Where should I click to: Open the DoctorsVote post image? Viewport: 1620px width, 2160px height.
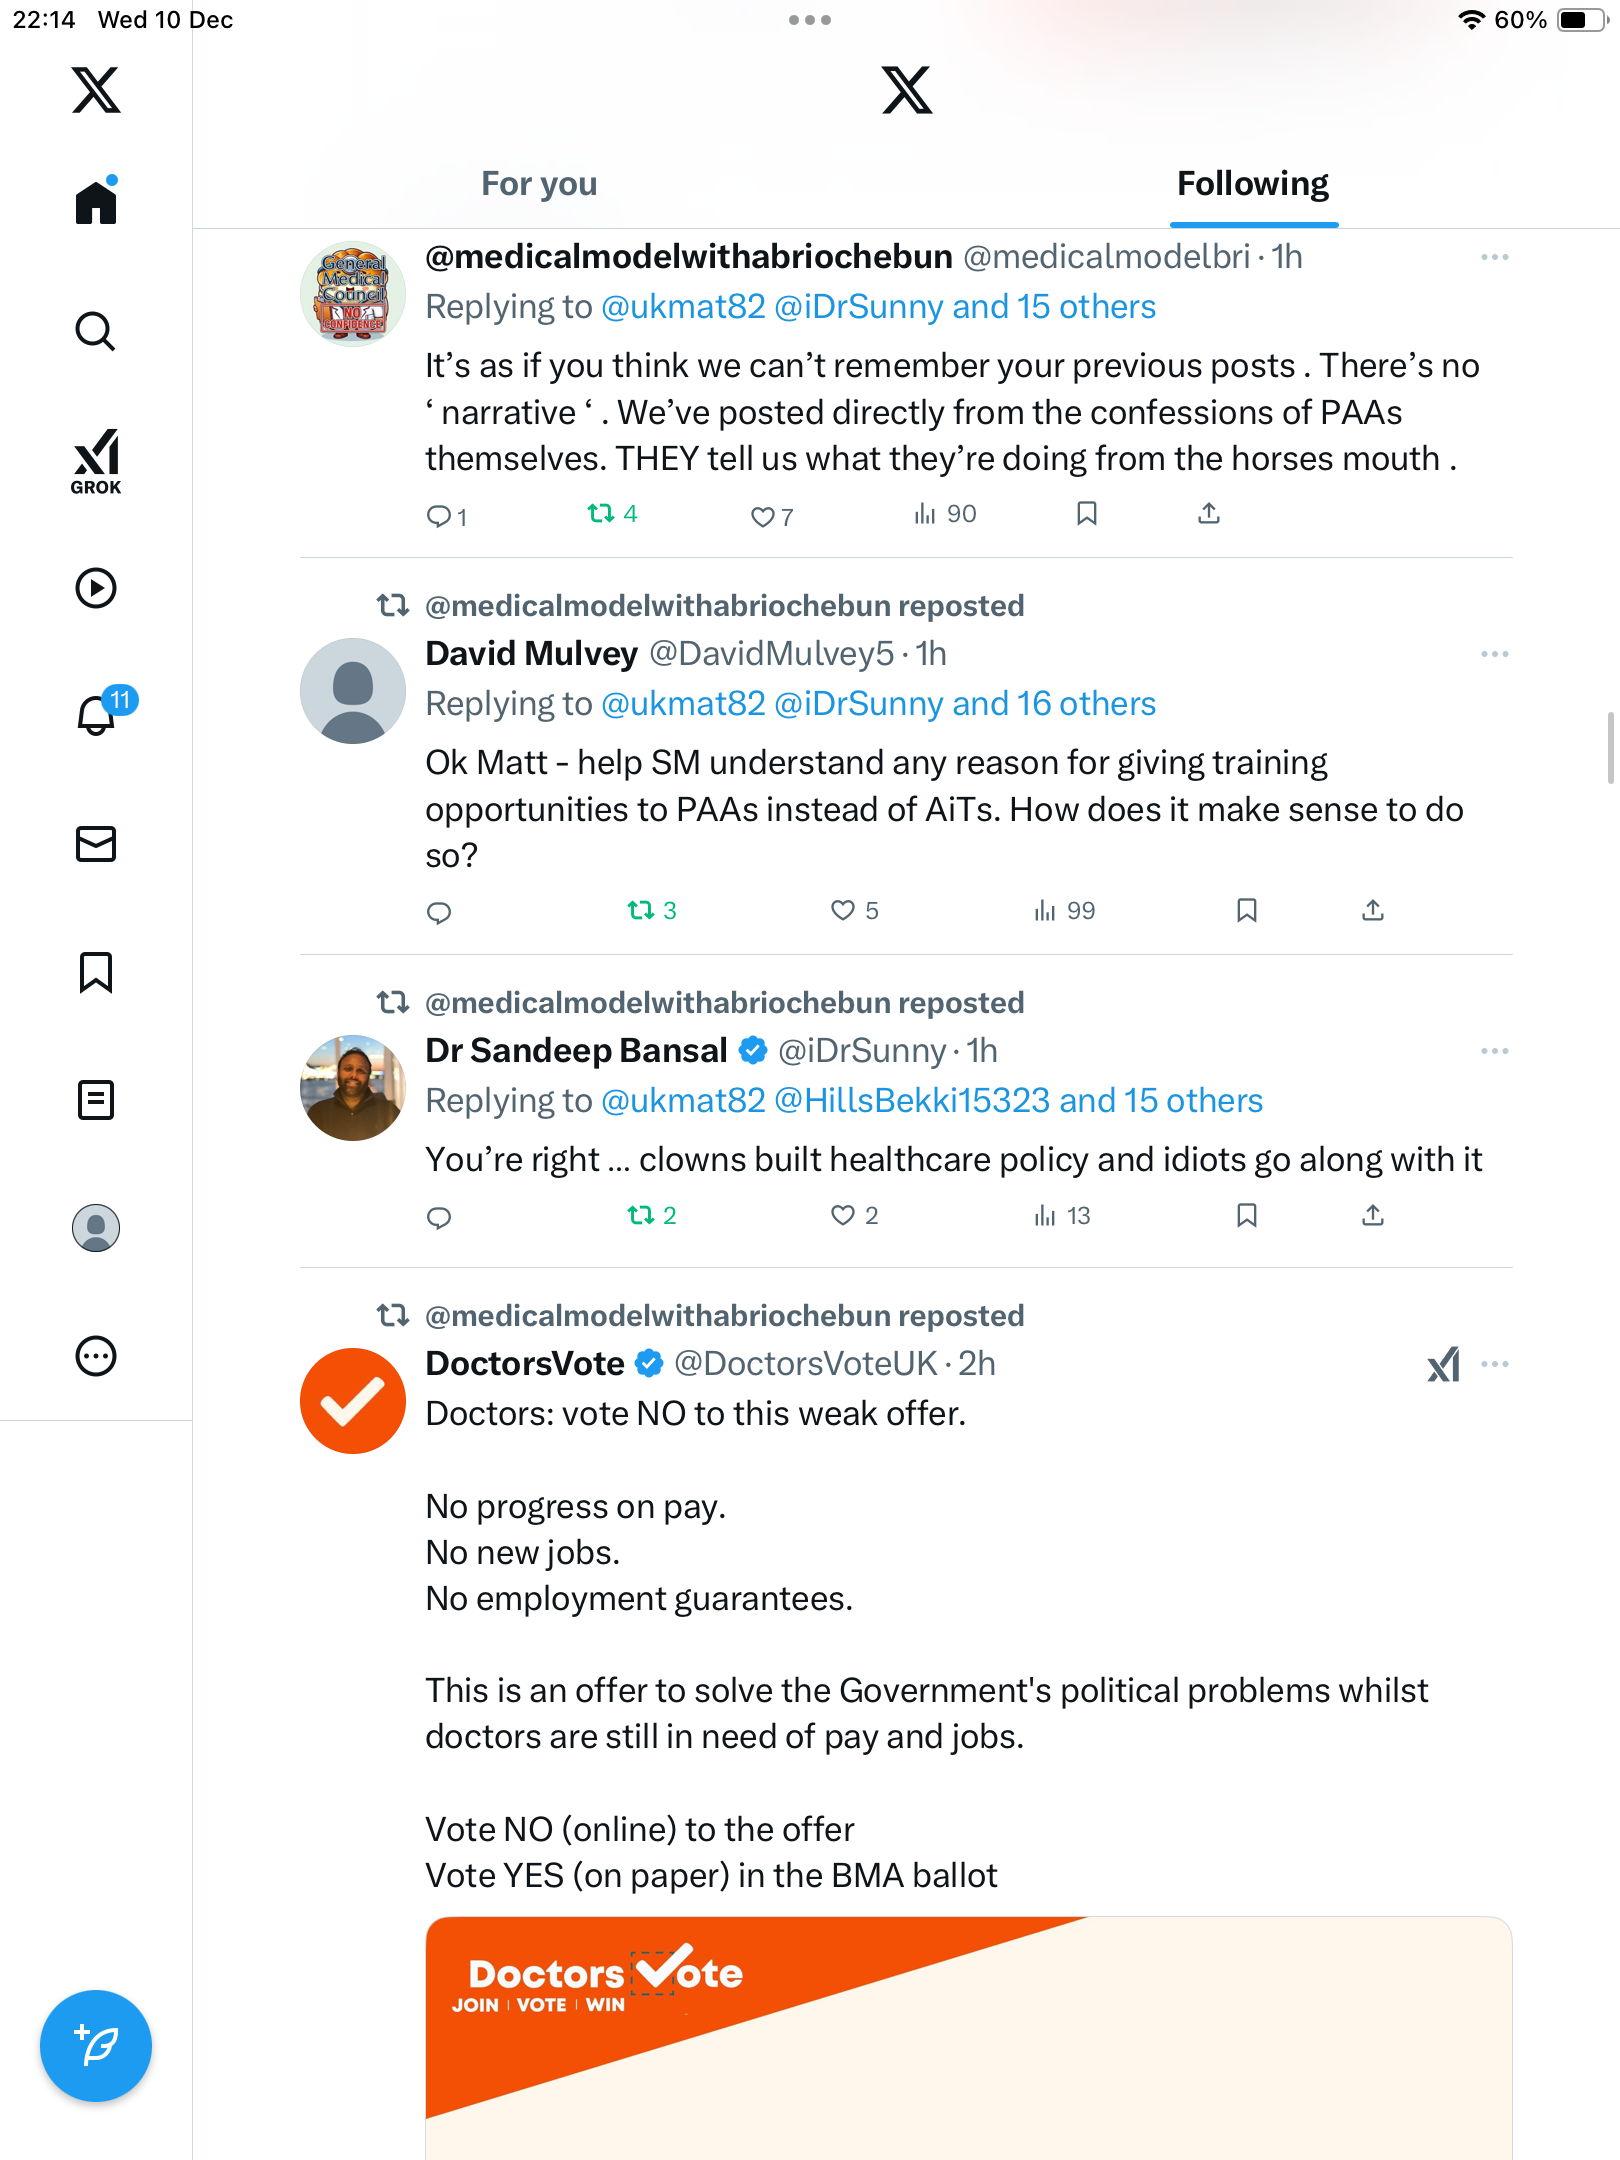pyautogui.click(x=968, y=2038)
